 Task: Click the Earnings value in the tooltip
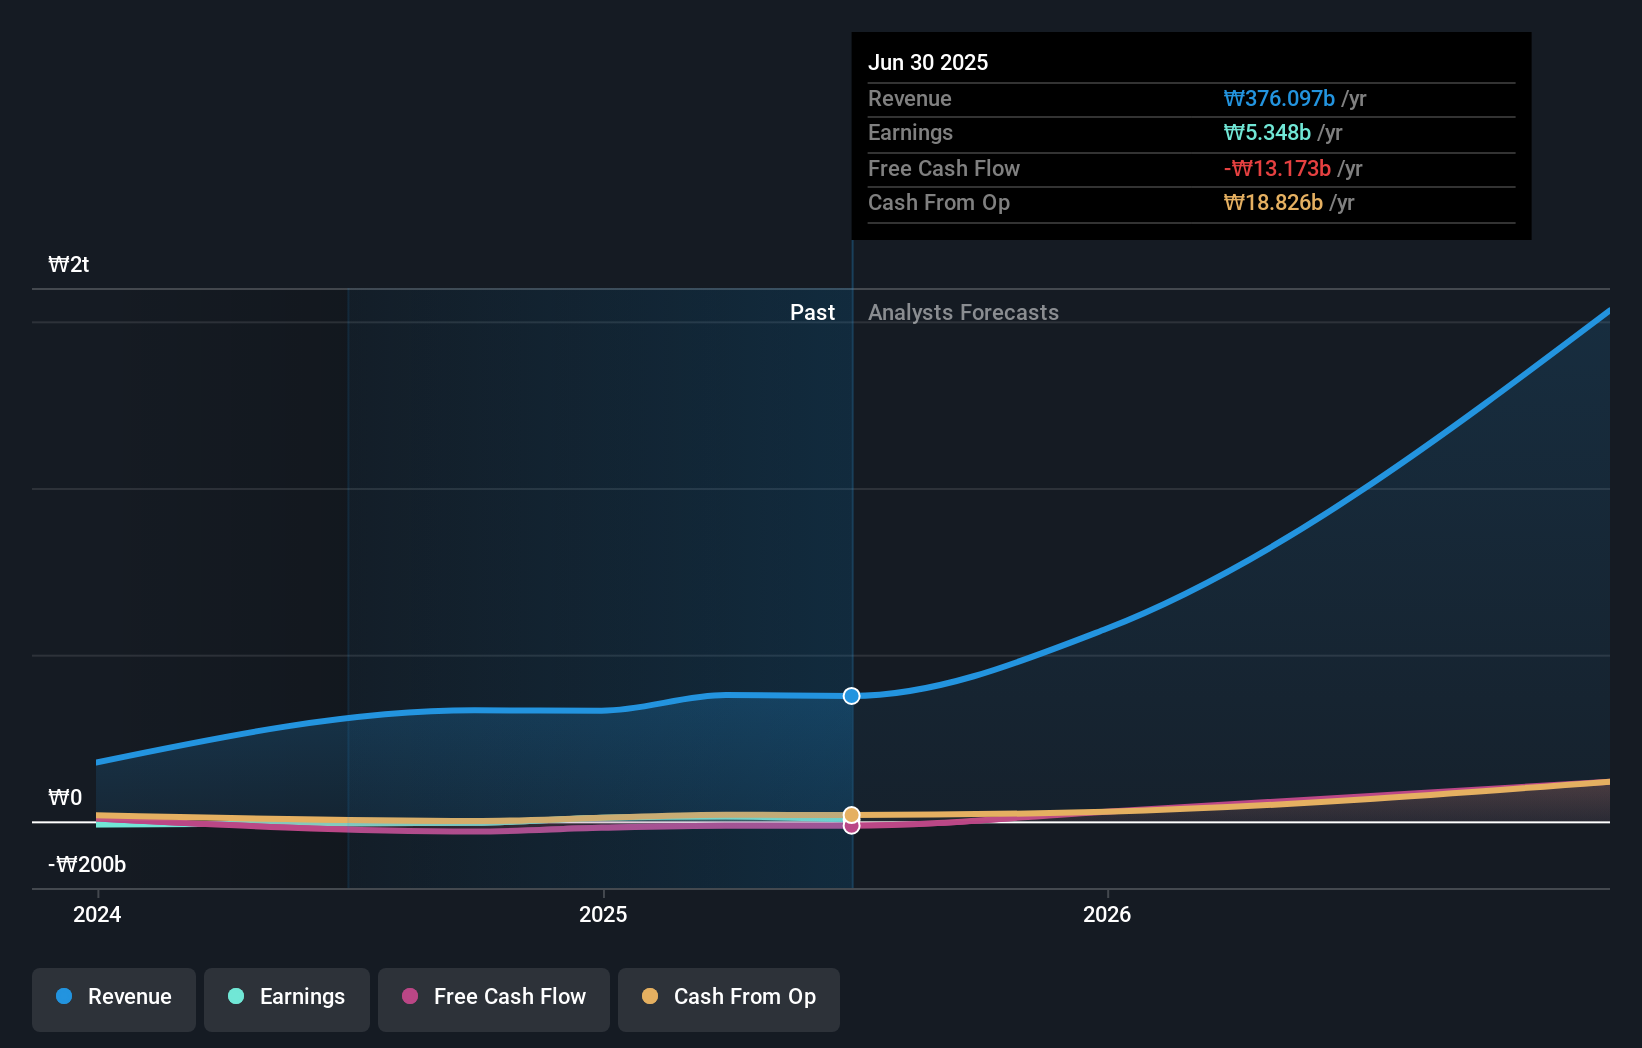coord(1266,132)
